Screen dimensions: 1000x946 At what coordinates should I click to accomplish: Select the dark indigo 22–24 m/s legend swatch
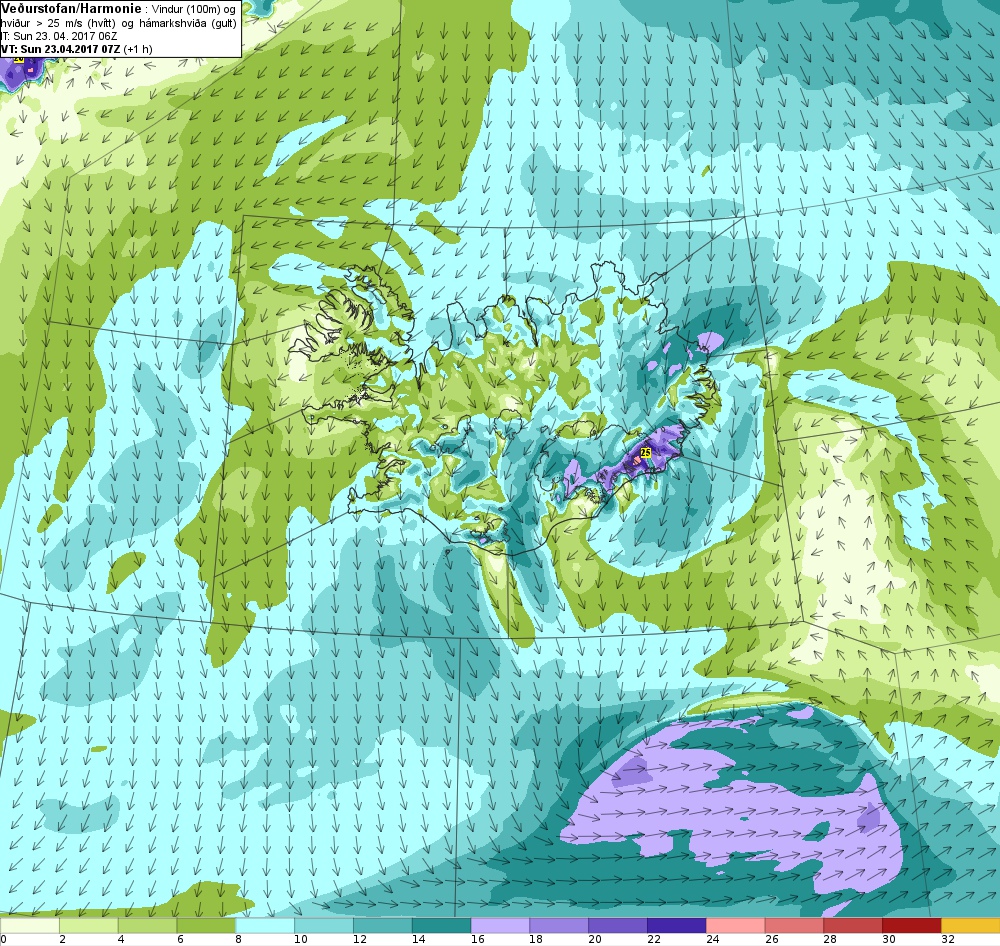coord(677,925)
